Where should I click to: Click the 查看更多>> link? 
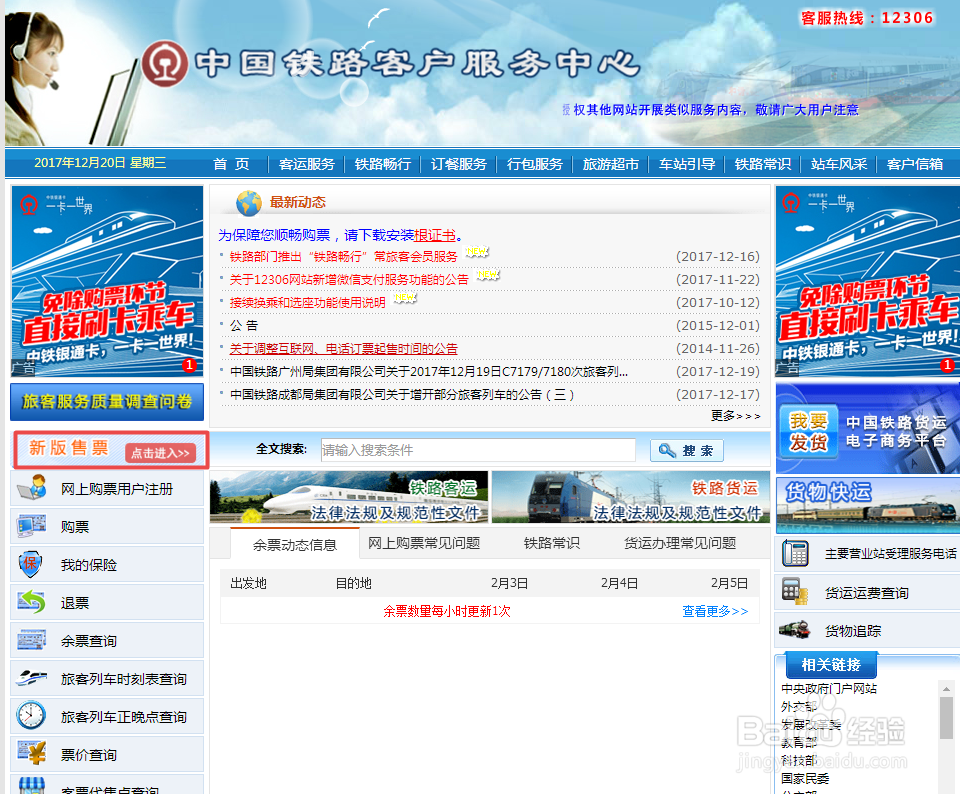[715, 611]
